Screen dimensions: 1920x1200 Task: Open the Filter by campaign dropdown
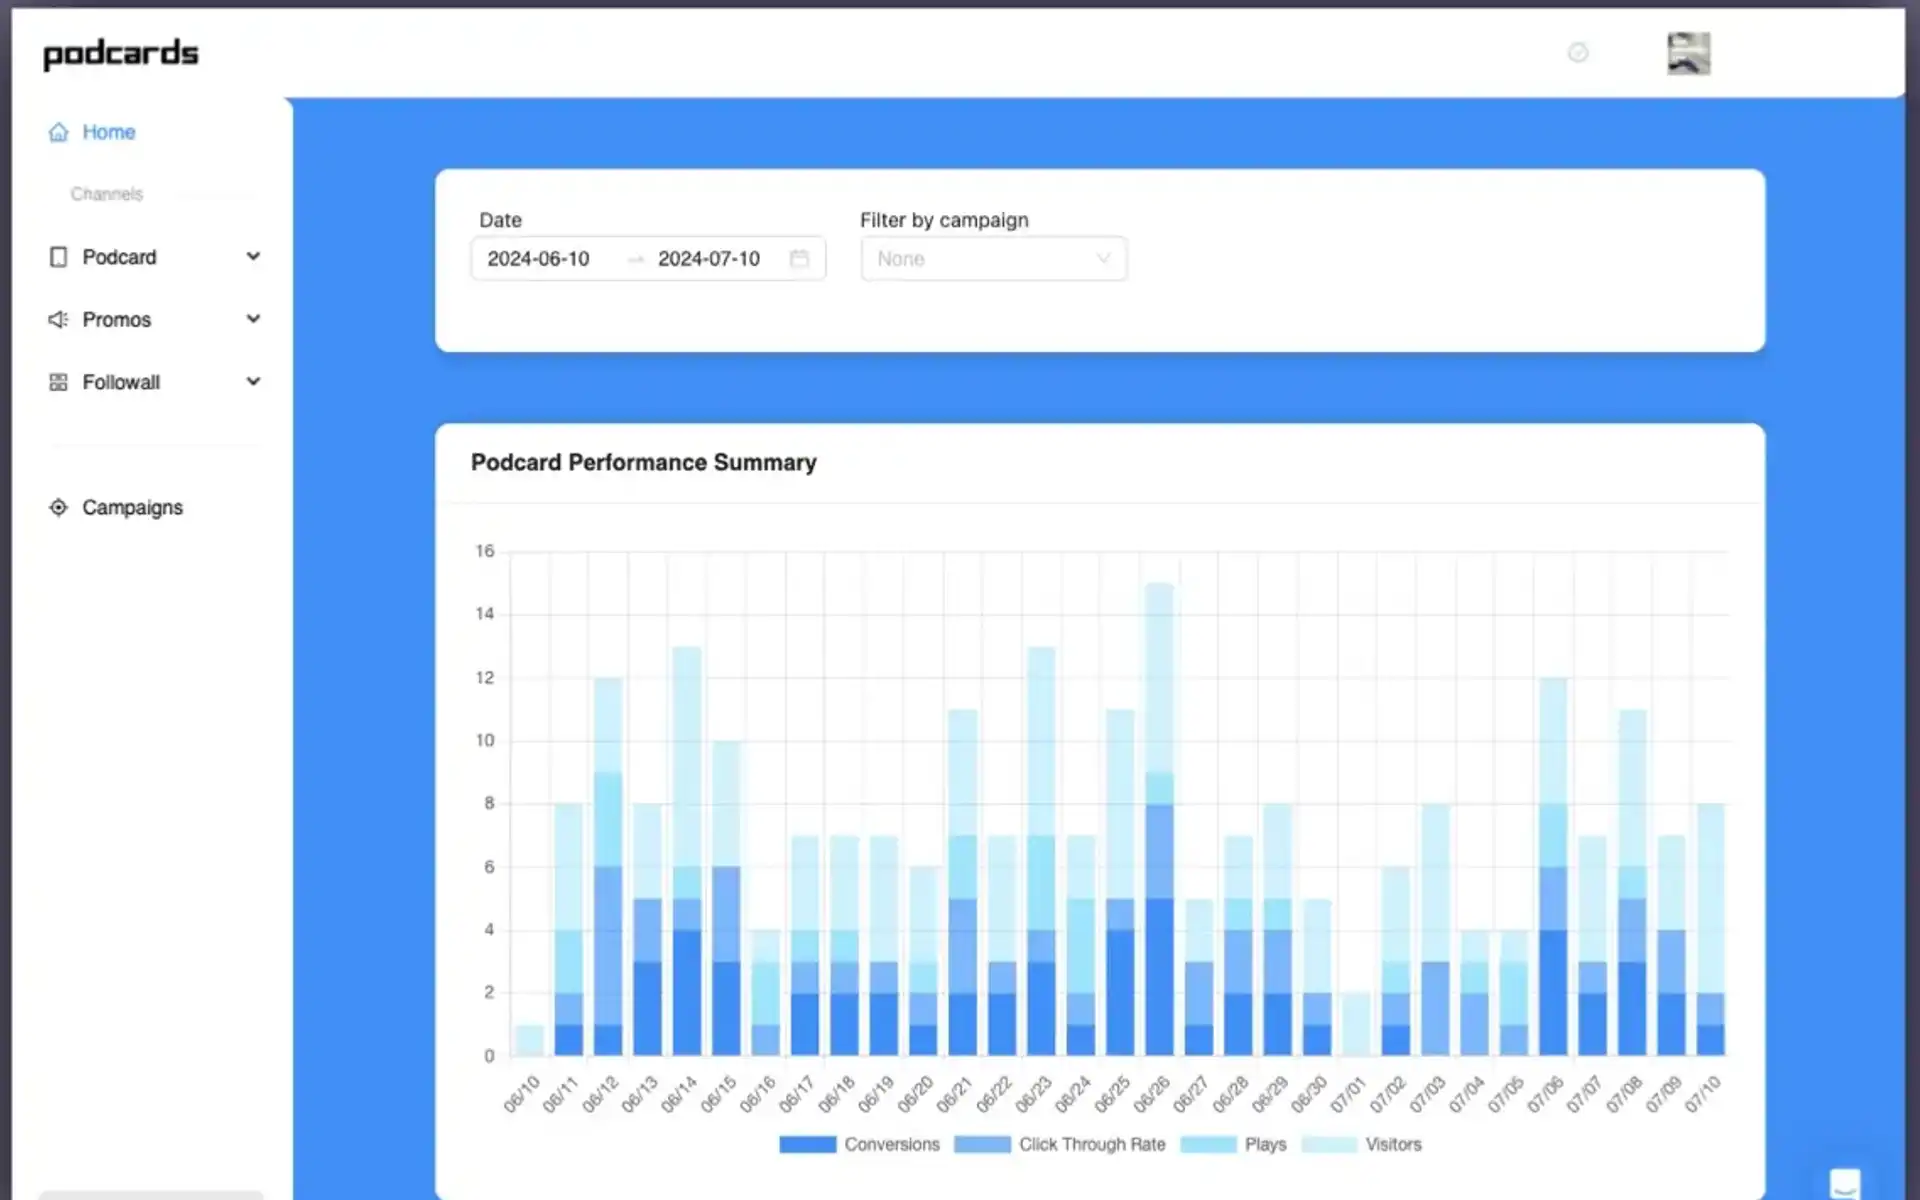pyautogui.click(x=993, y=258)
